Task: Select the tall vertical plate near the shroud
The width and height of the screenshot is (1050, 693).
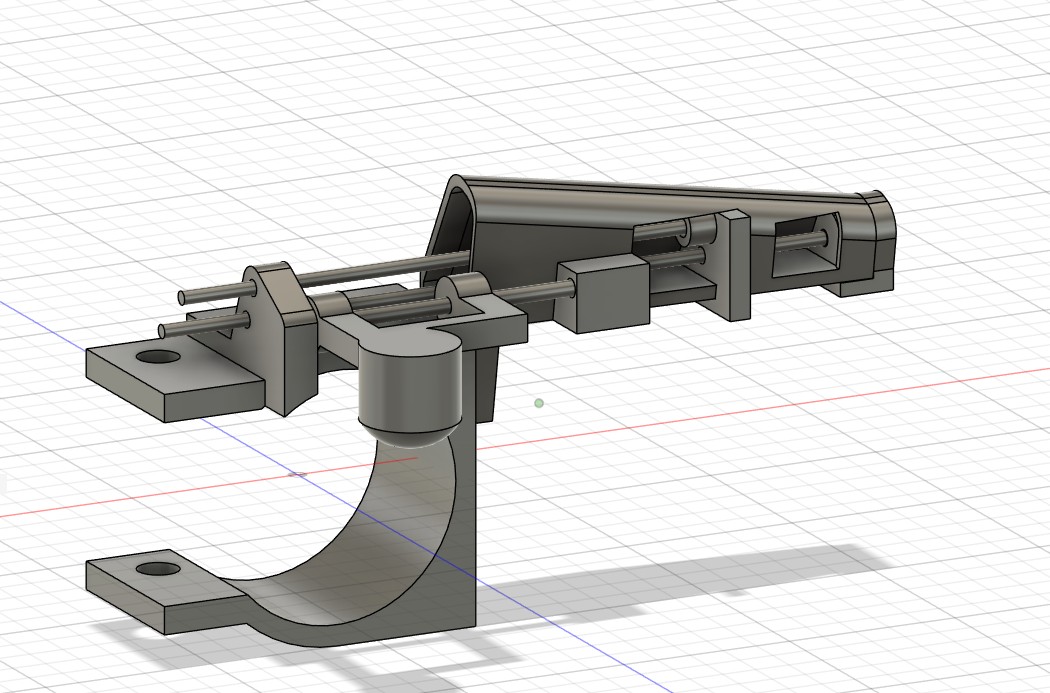Action: pyautogui.click(x=732, y=266)
